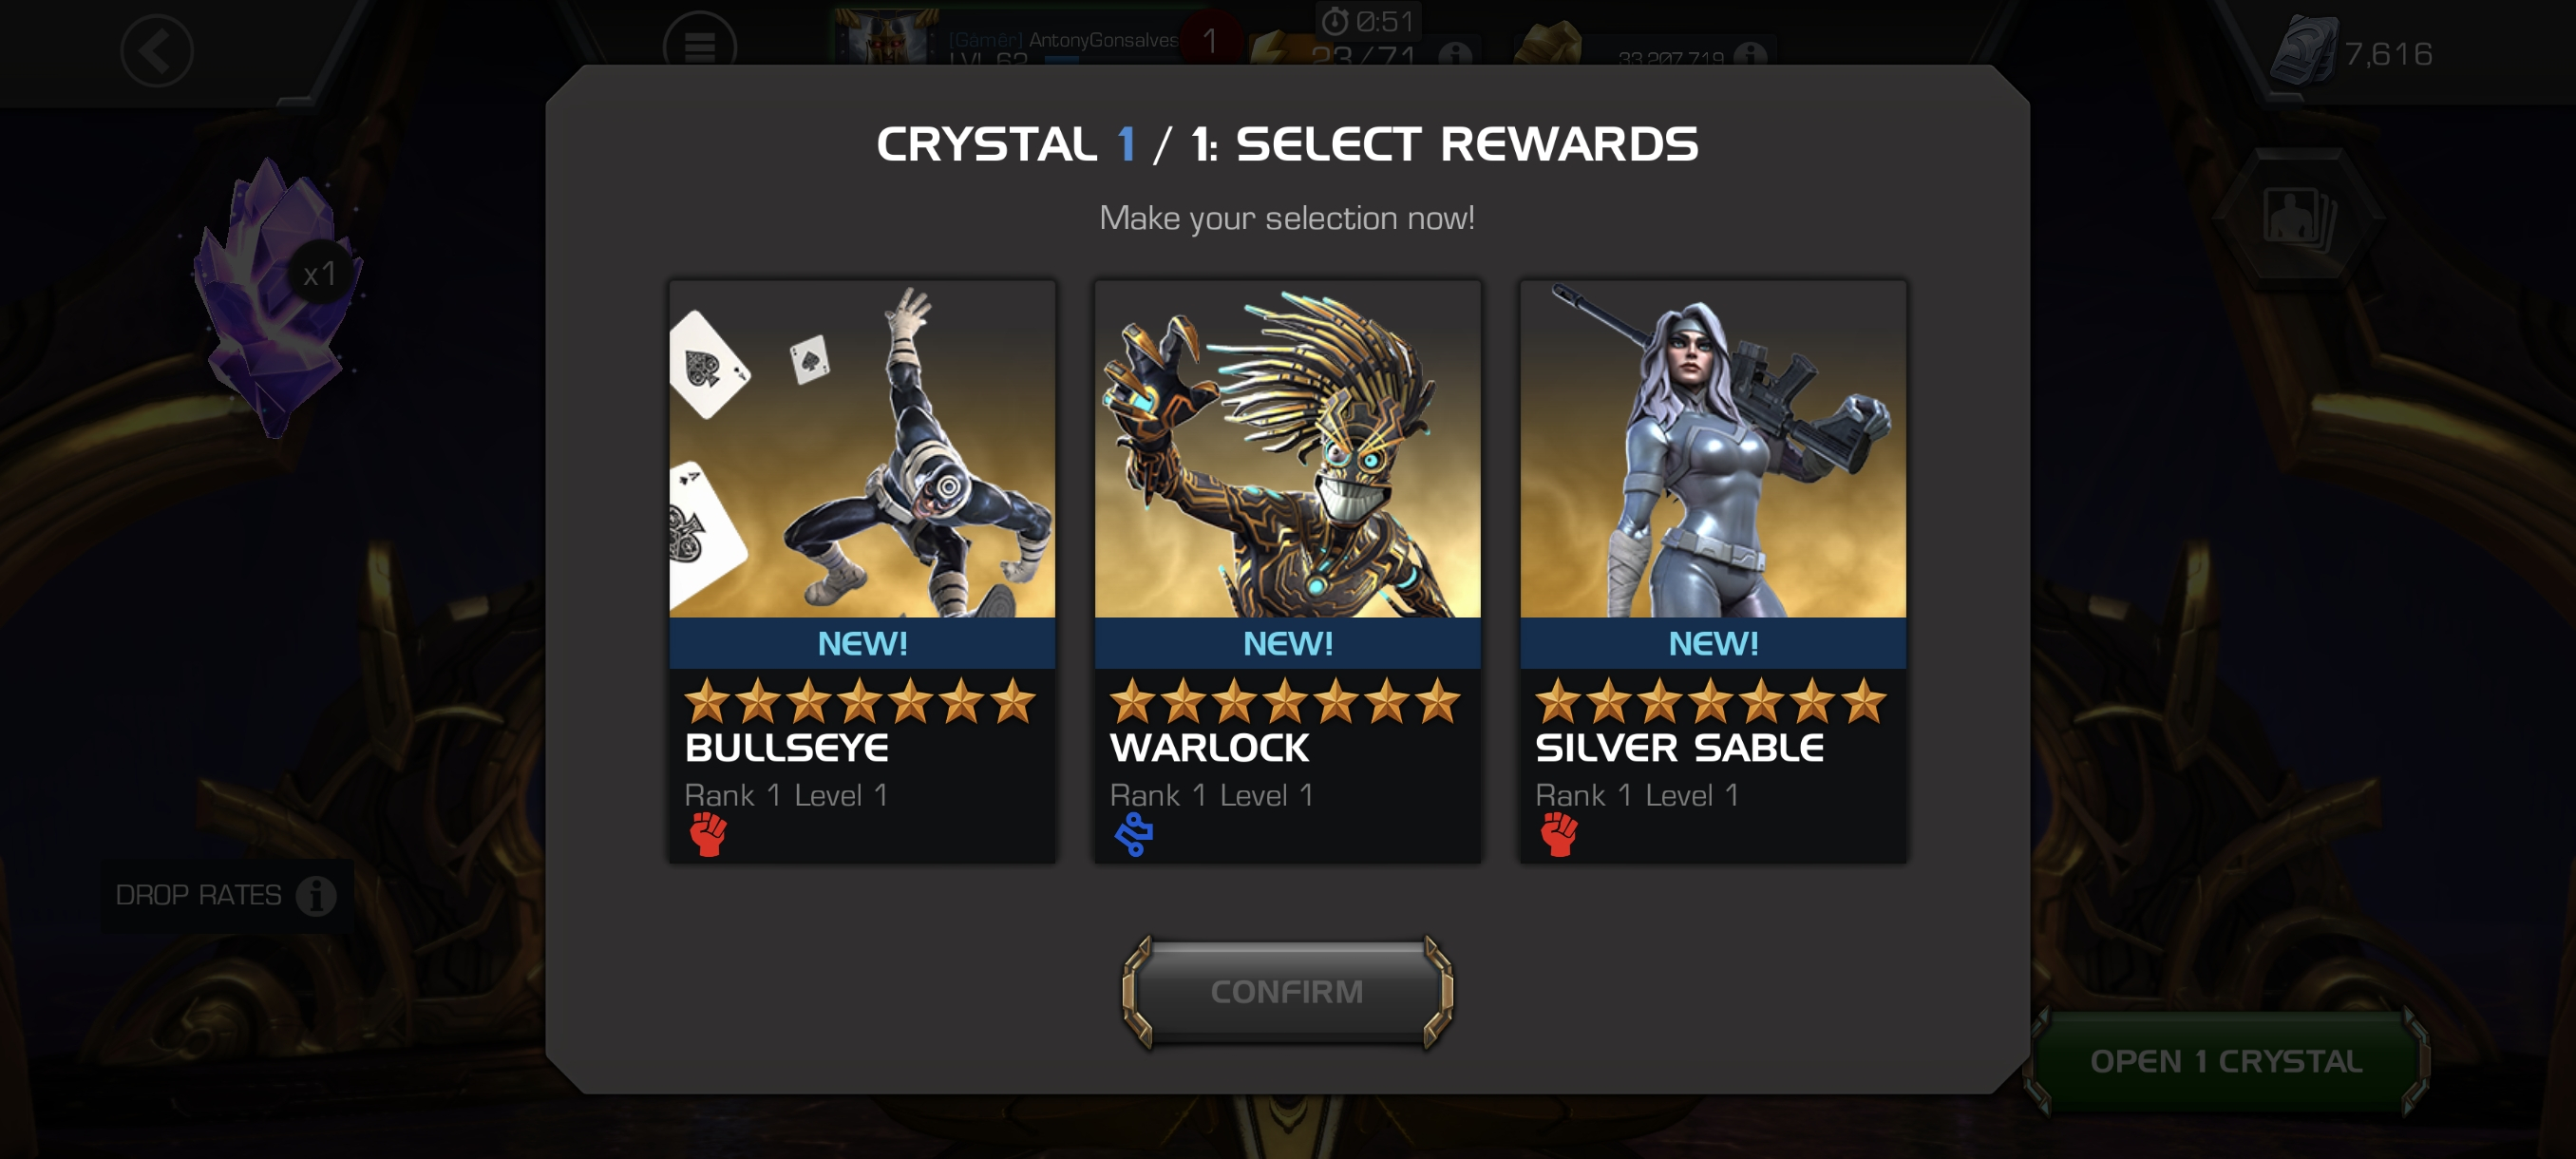Select the Warlock champion card

[x=1287, y=571]
